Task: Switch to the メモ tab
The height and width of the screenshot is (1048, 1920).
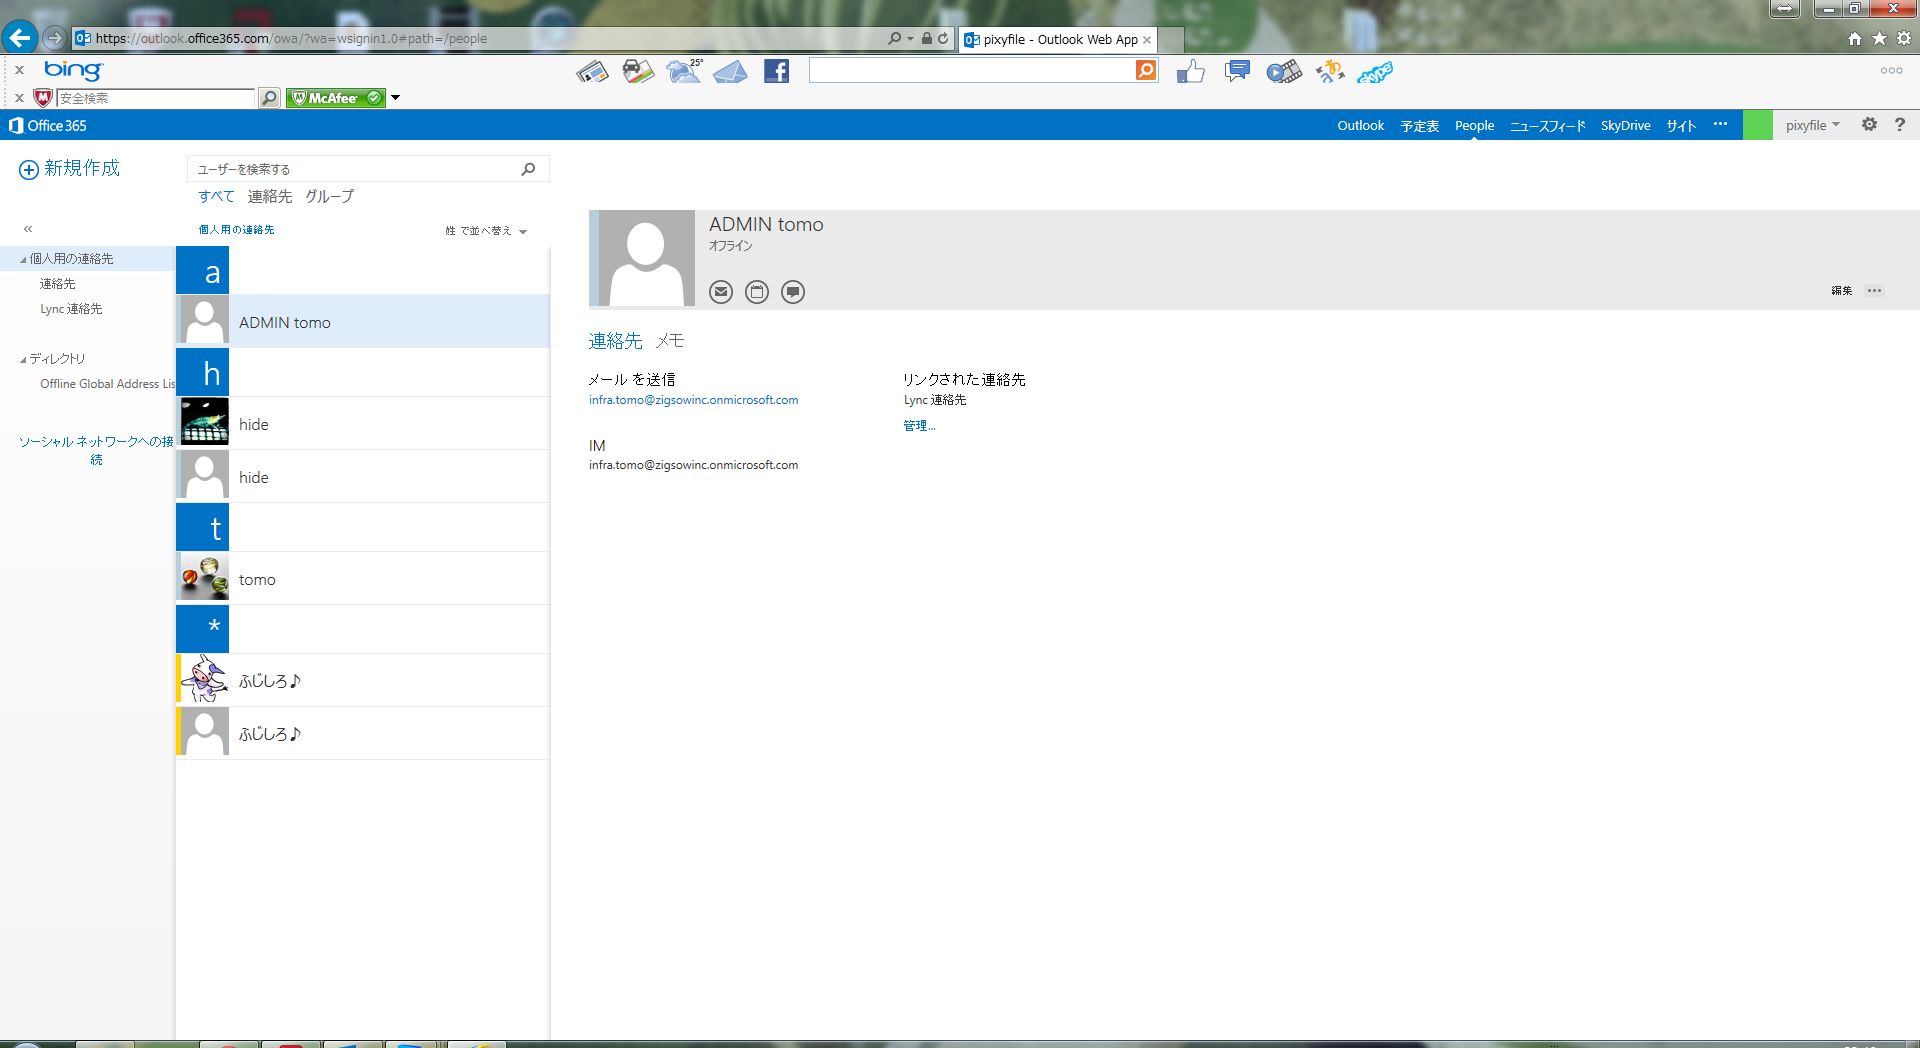Action: point(669,341)
